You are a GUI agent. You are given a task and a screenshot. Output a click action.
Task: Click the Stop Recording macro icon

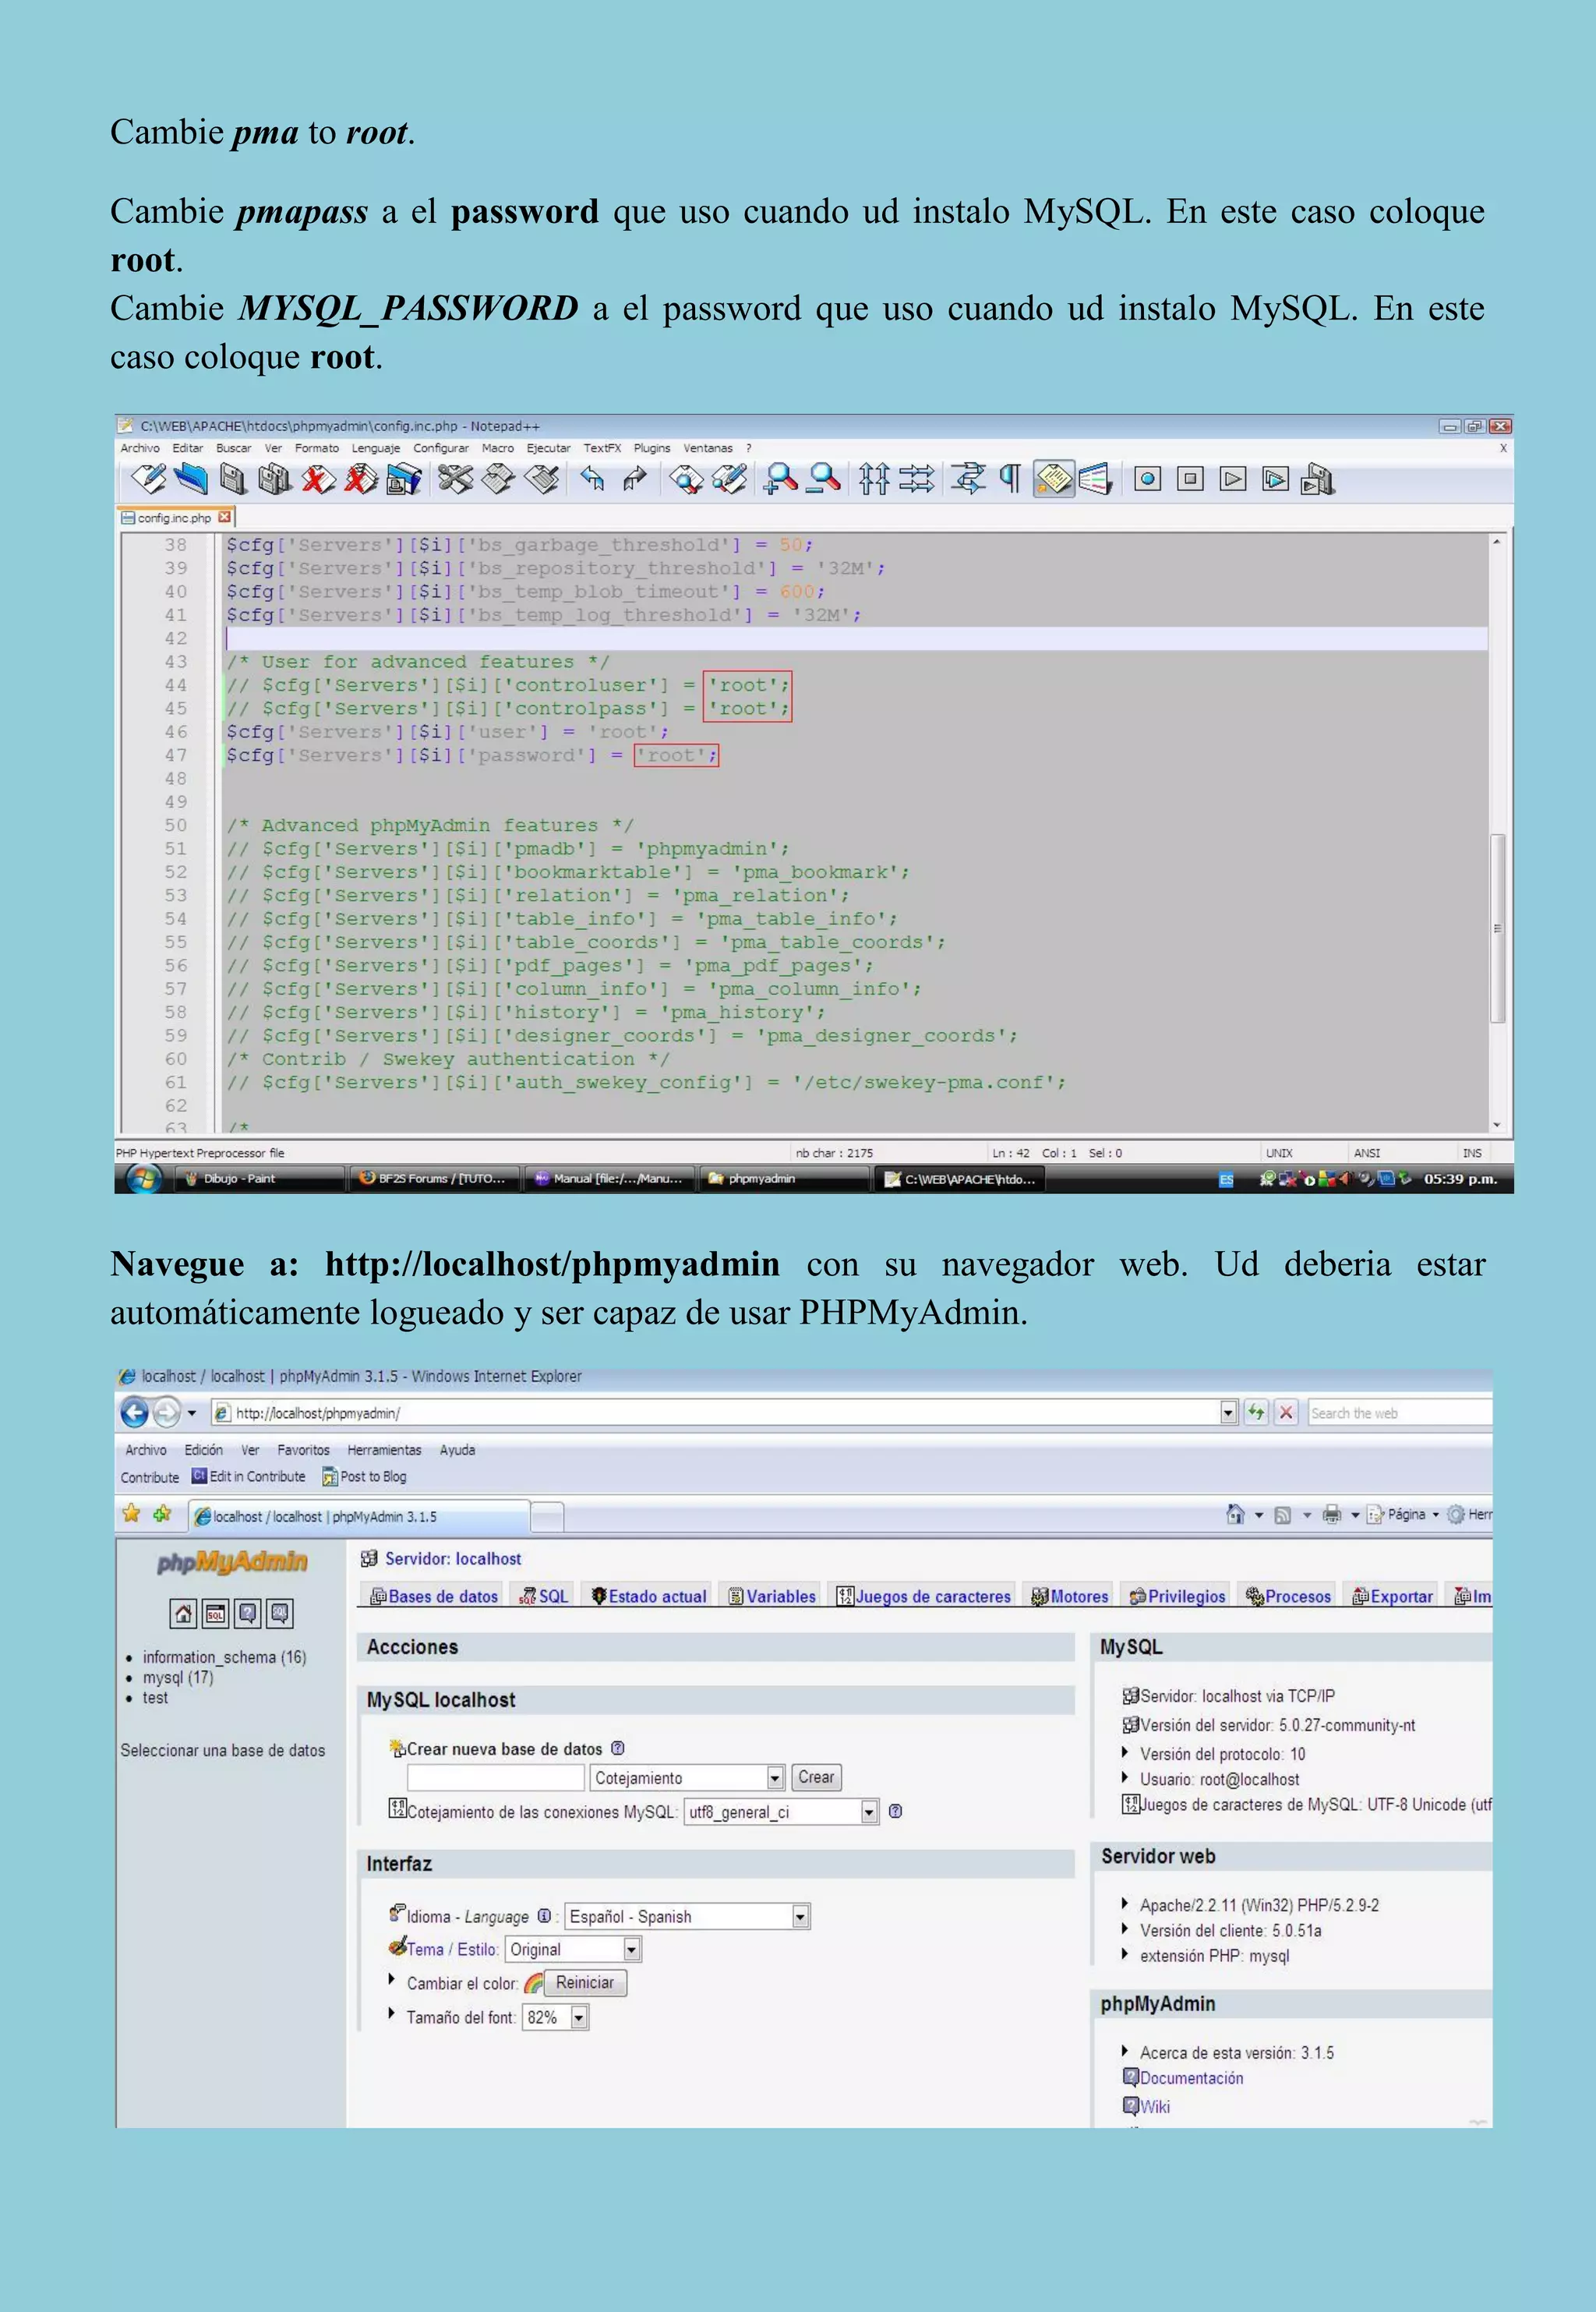tap(1190, 479)
